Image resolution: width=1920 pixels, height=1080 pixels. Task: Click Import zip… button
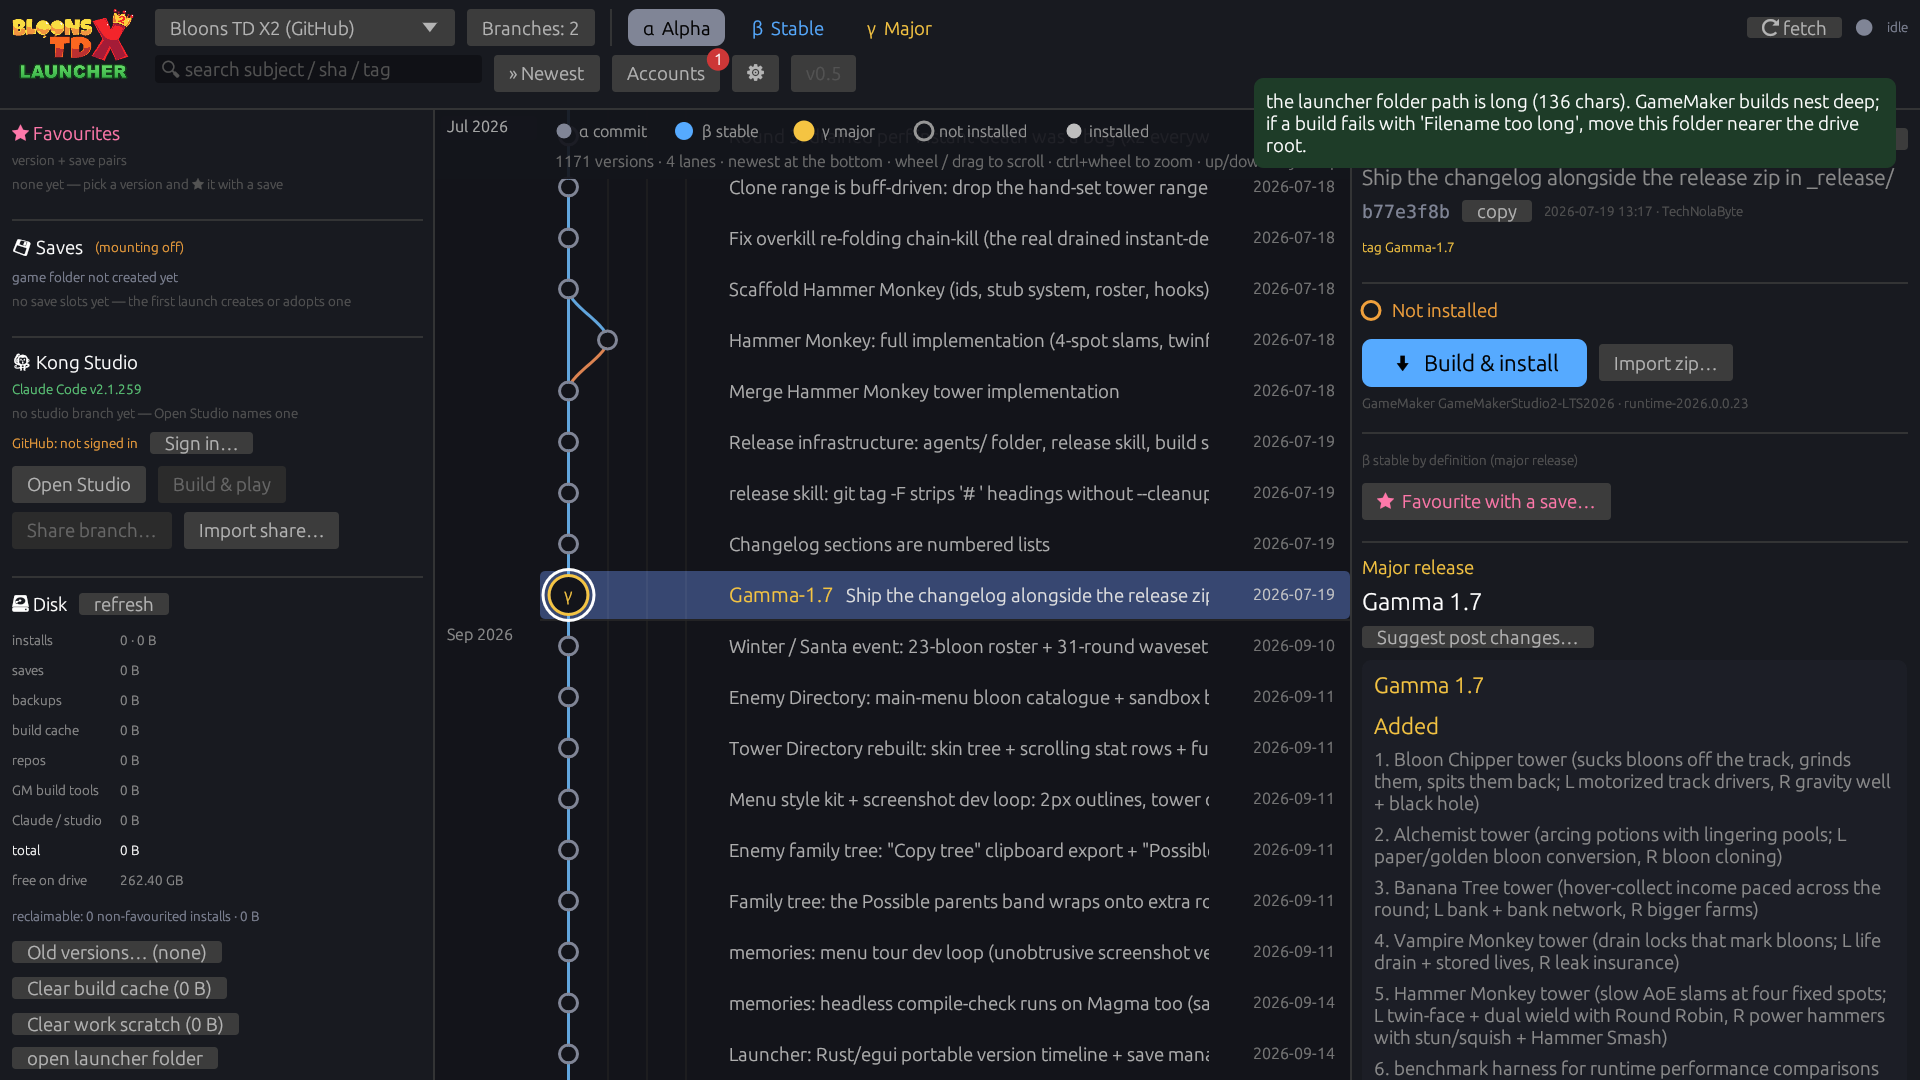tap(1665, 363)
